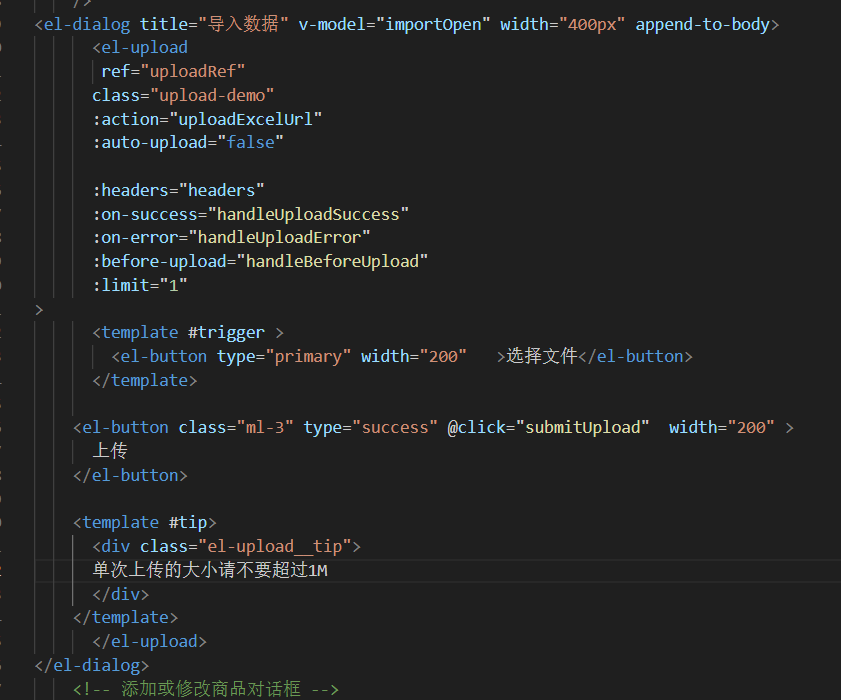Image resolution: width=841 pixels, height=700 pixels.
Task: Click handleUploadSuccess handler name
Action: 308,215
